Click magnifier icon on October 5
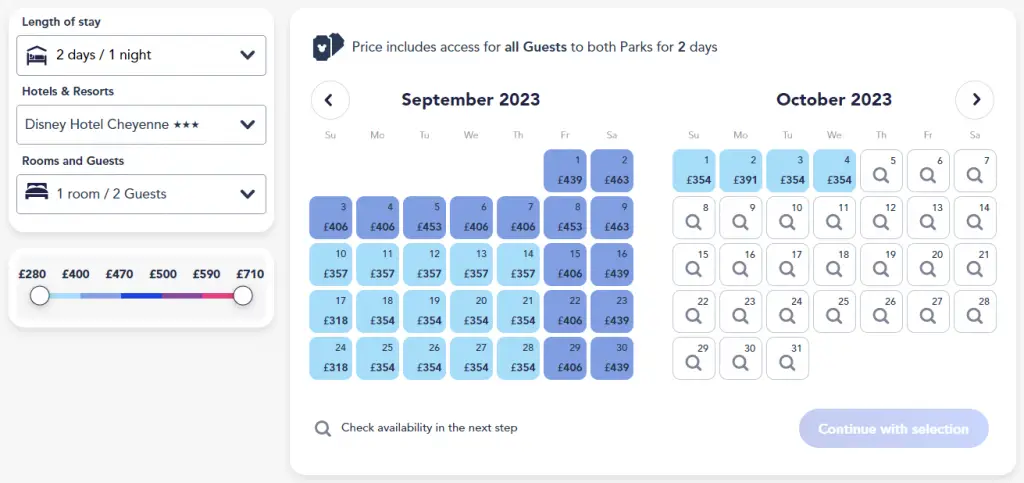Screen dimensions: 1024x483 click(881, 176)
